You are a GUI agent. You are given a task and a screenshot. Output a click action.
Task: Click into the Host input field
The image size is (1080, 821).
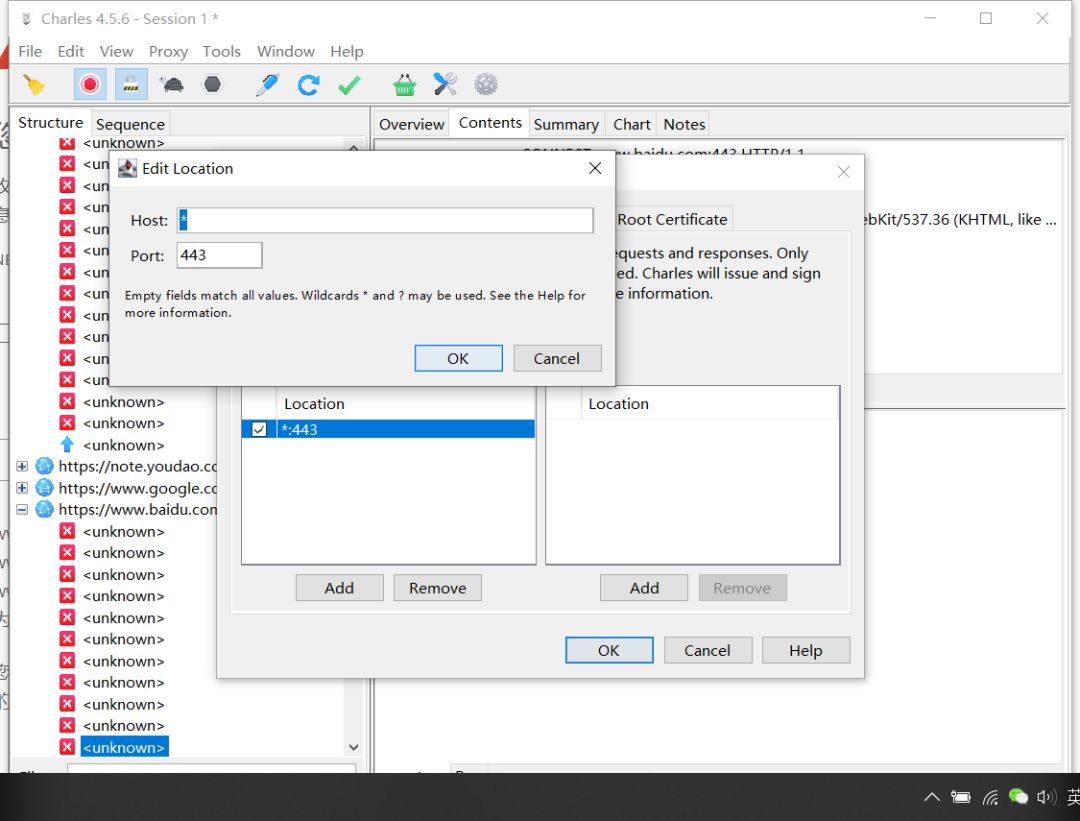click(385, 220)
